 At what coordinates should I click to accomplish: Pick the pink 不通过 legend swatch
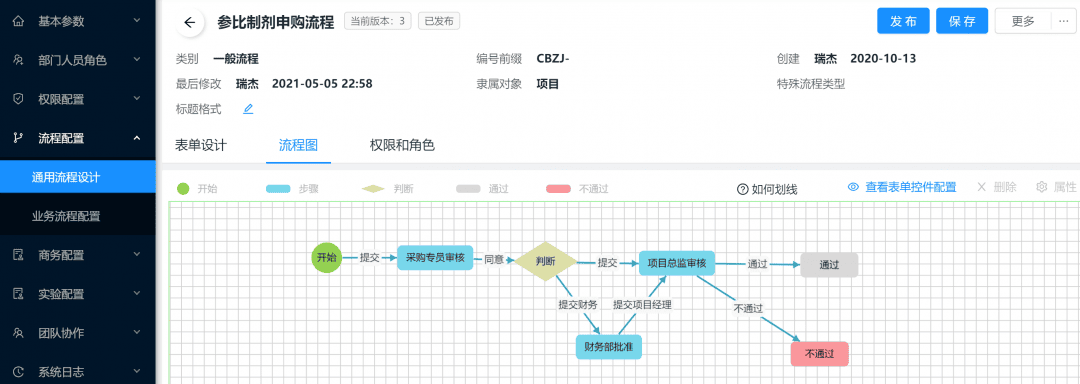point(558,189)
